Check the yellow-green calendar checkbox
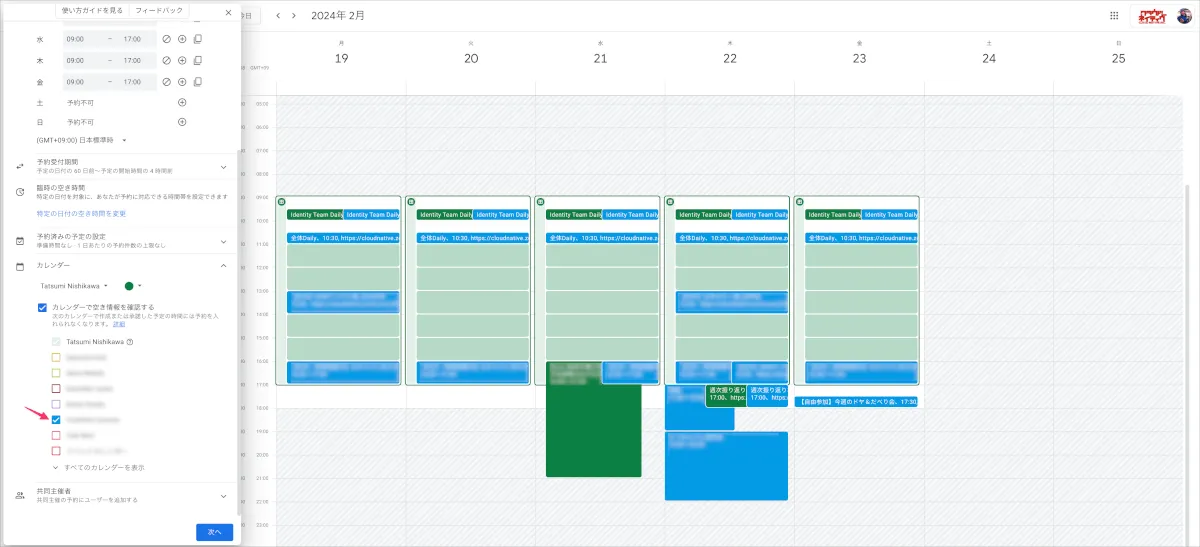 56,373
